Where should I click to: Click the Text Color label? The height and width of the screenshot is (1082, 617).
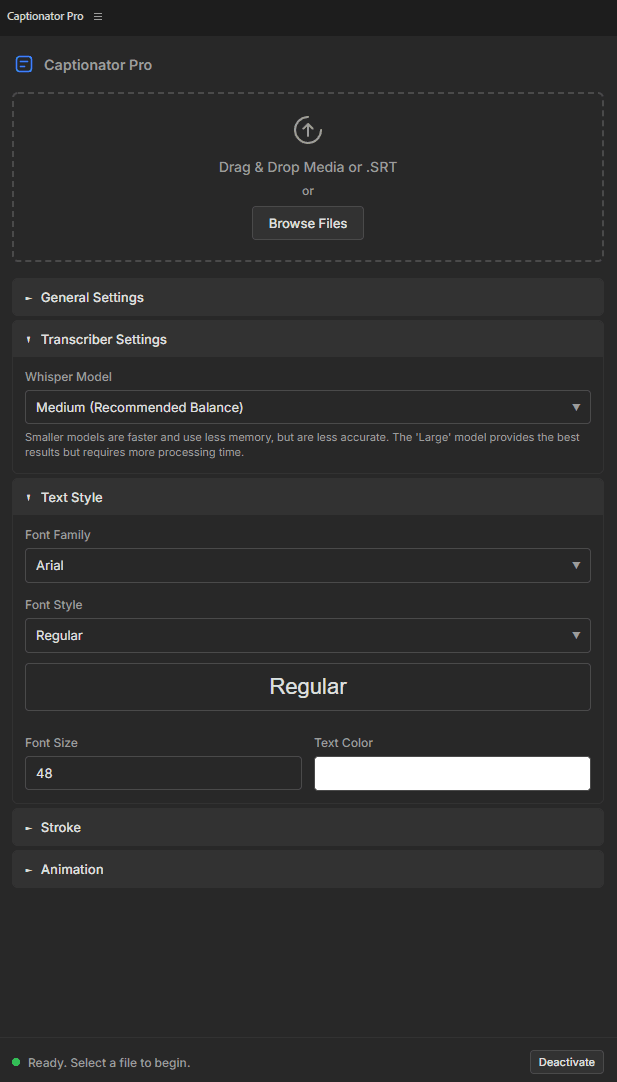point(344,742)
